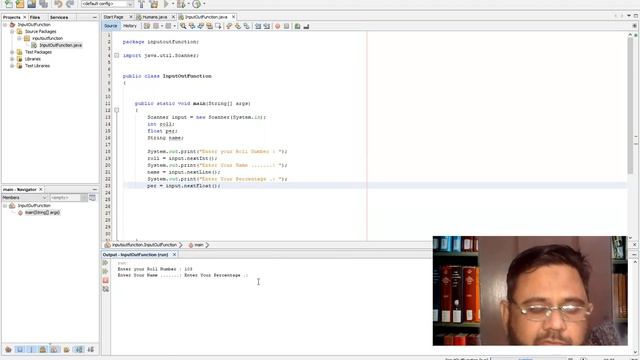Toggle Show Inherited Members in Navigator
This screenshot has width=640, height=360.
point(8,349)
